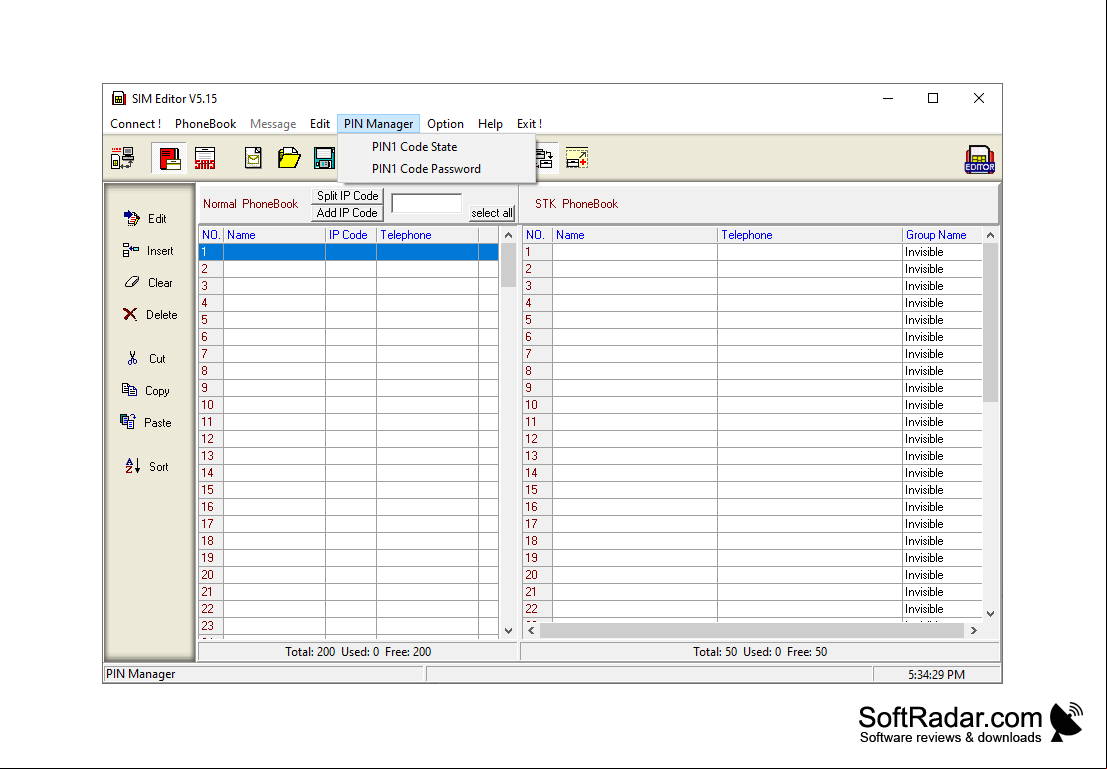Viewport: 1107px width, 769px height.
Task: Open the Help menu
Action: pos(490,124)
